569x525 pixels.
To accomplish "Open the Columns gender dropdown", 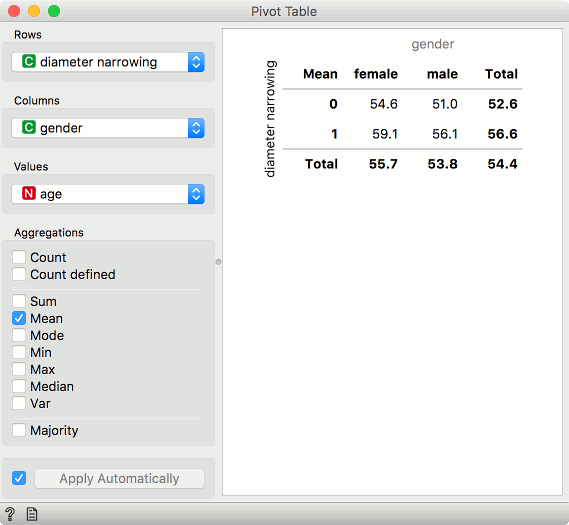I will coord(108,128).
